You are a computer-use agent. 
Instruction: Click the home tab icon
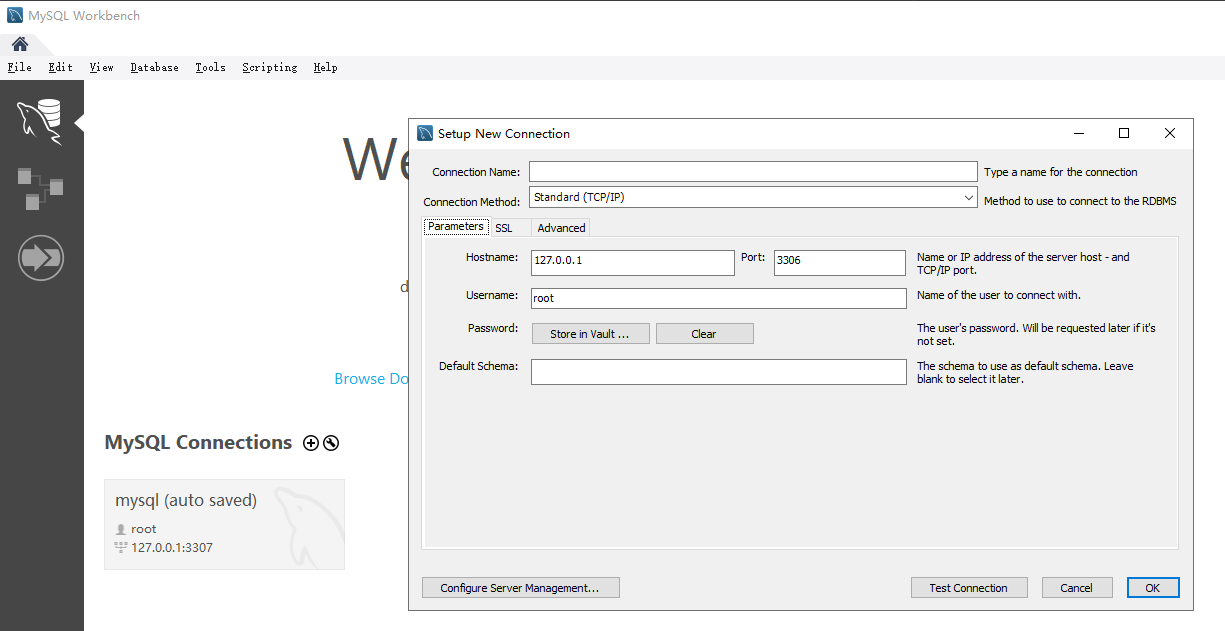coord(20,44)
